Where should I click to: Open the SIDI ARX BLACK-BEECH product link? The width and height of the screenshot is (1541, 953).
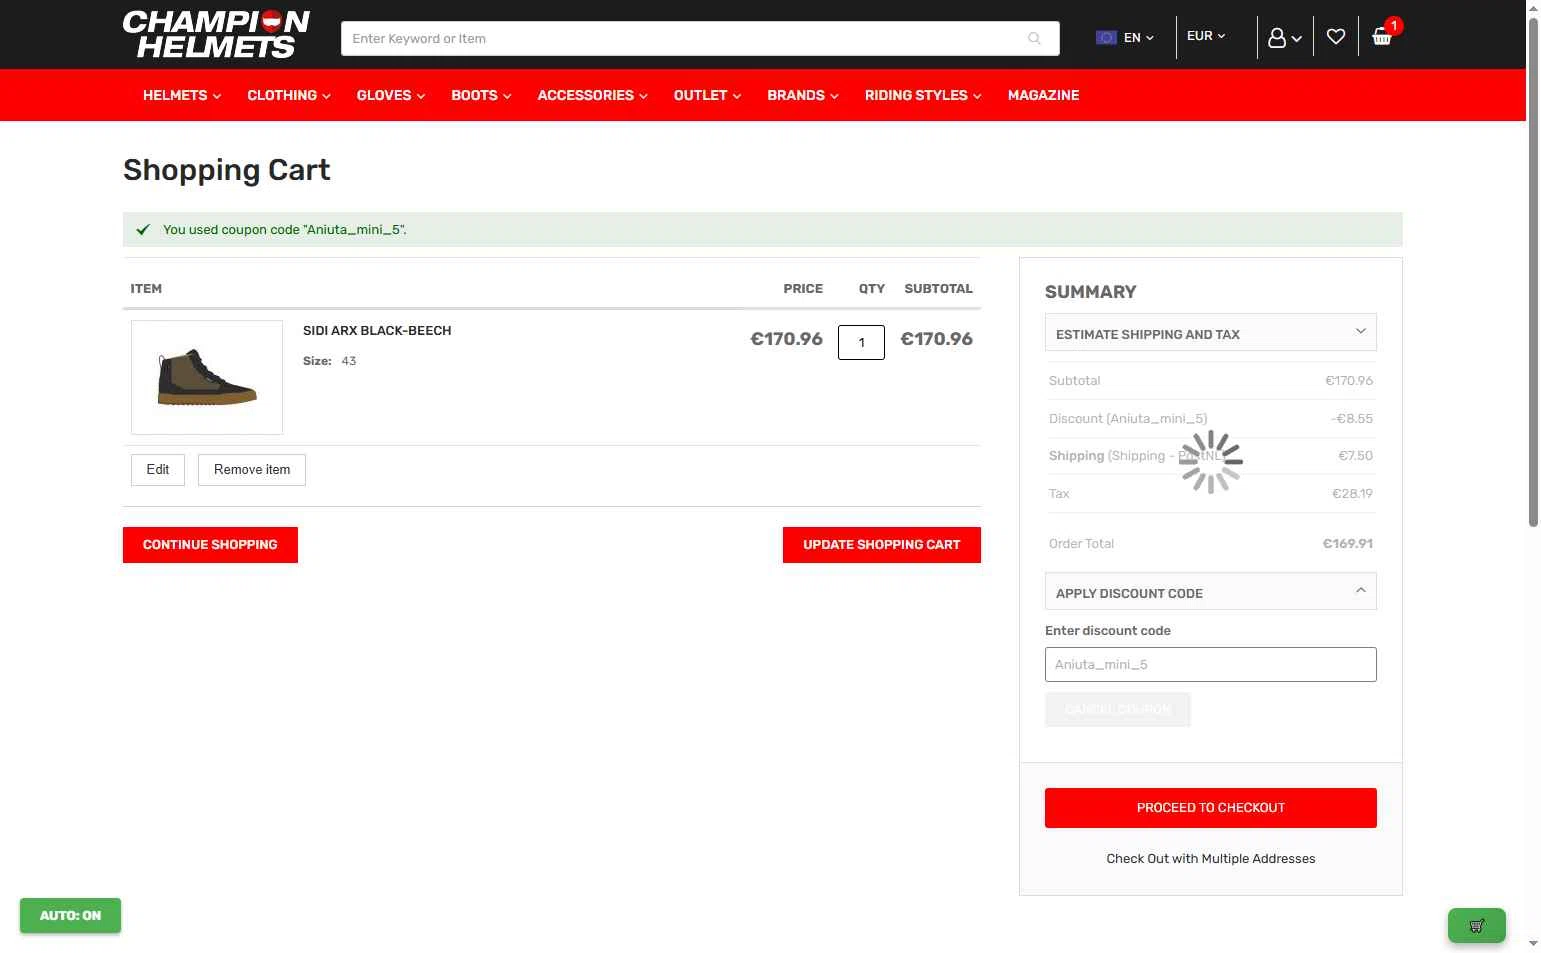[377, 331]
